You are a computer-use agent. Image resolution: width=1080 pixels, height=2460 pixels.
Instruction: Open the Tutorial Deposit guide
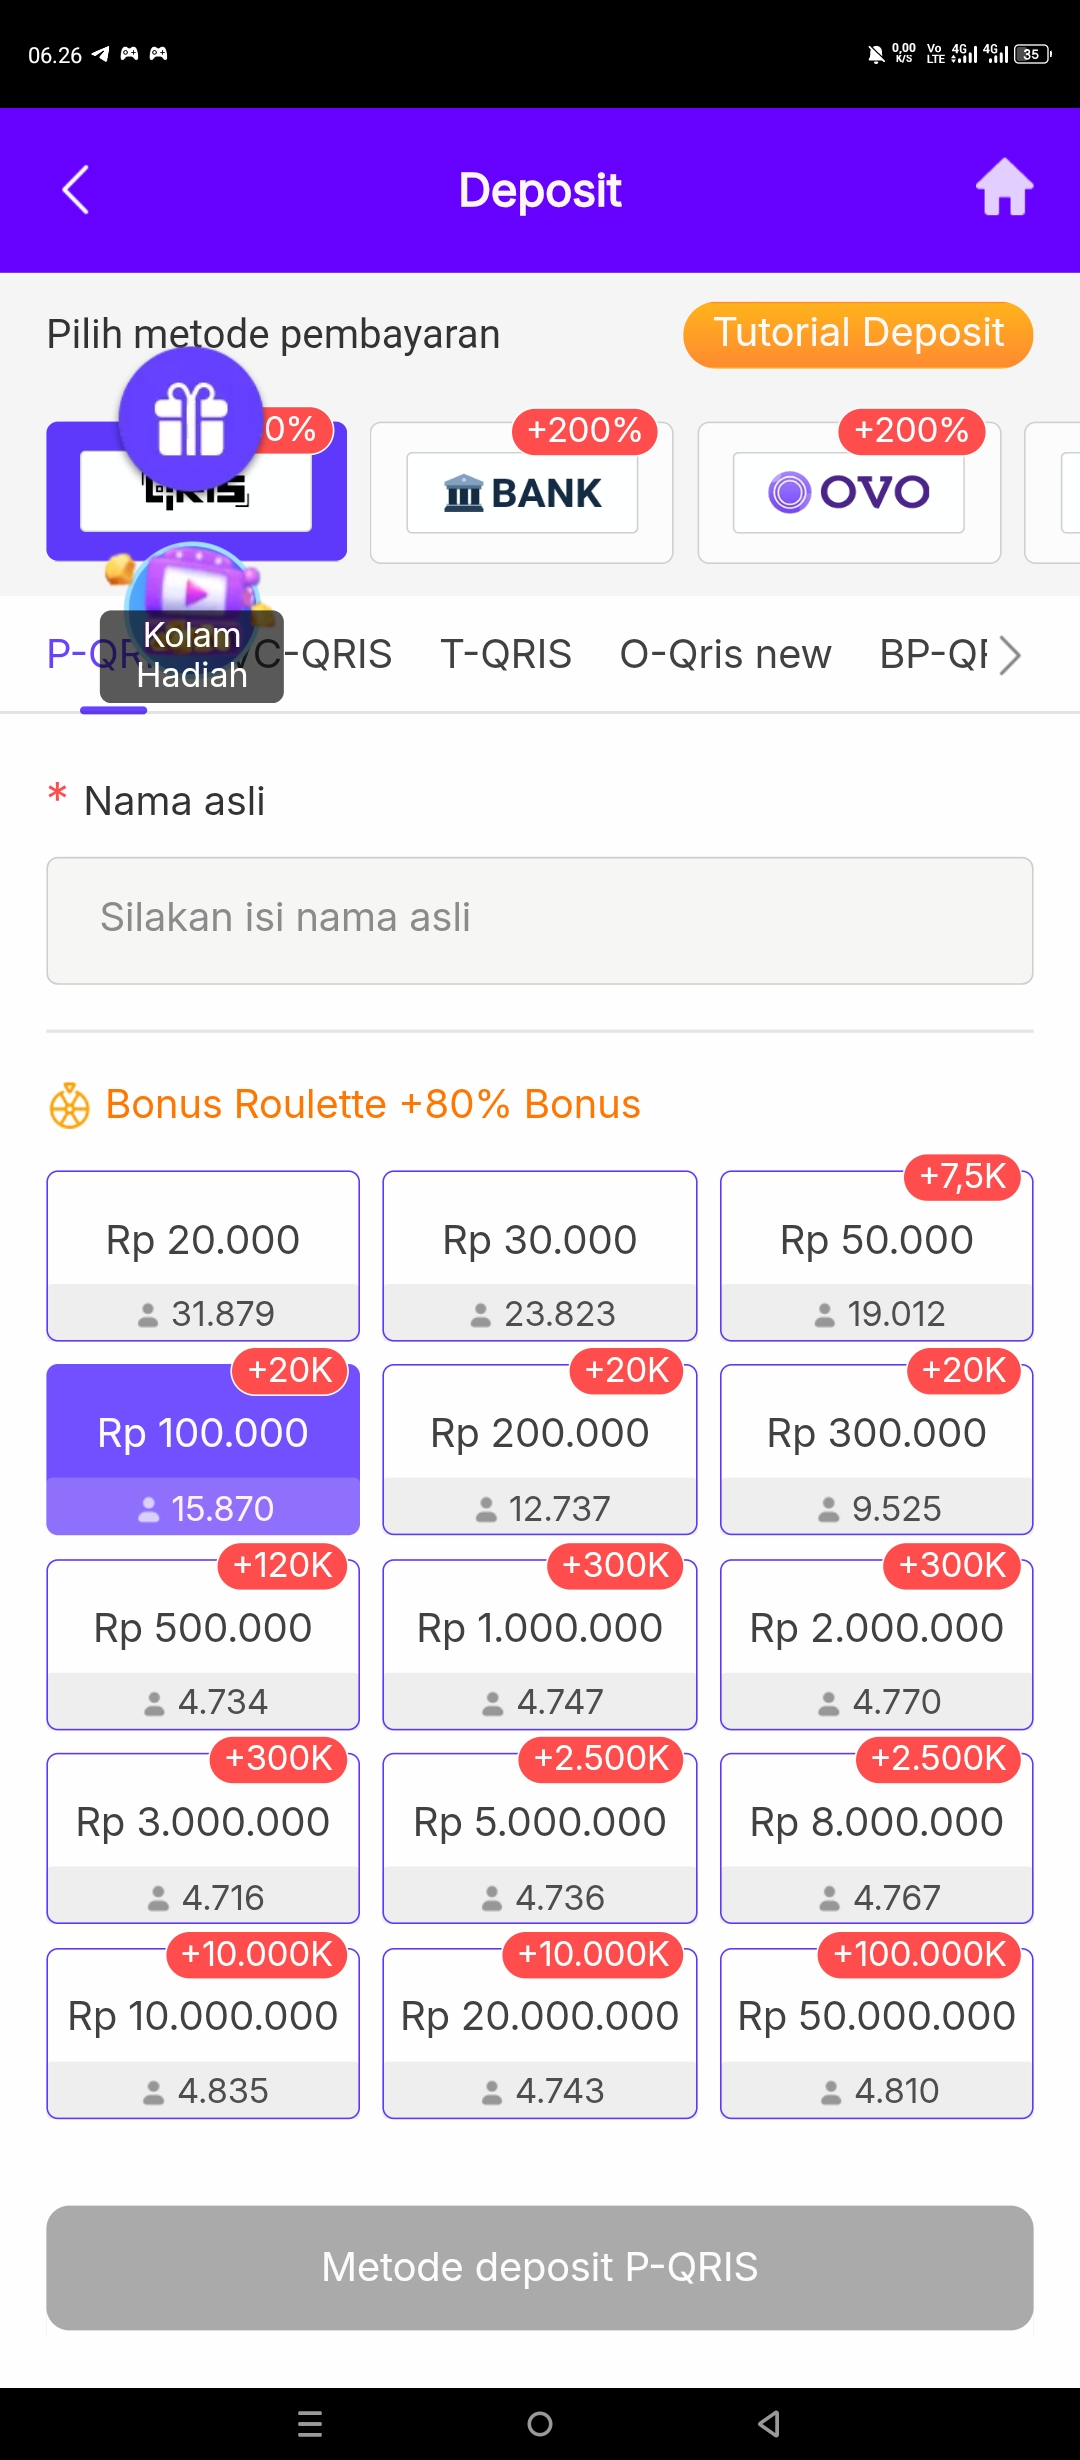[x=858, y=334]
